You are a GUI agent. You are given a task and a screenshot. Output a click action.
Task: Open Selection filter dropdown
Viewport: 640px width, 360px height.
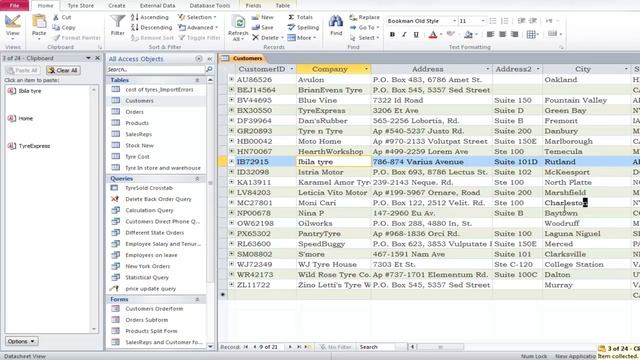(x=197, y=17)
